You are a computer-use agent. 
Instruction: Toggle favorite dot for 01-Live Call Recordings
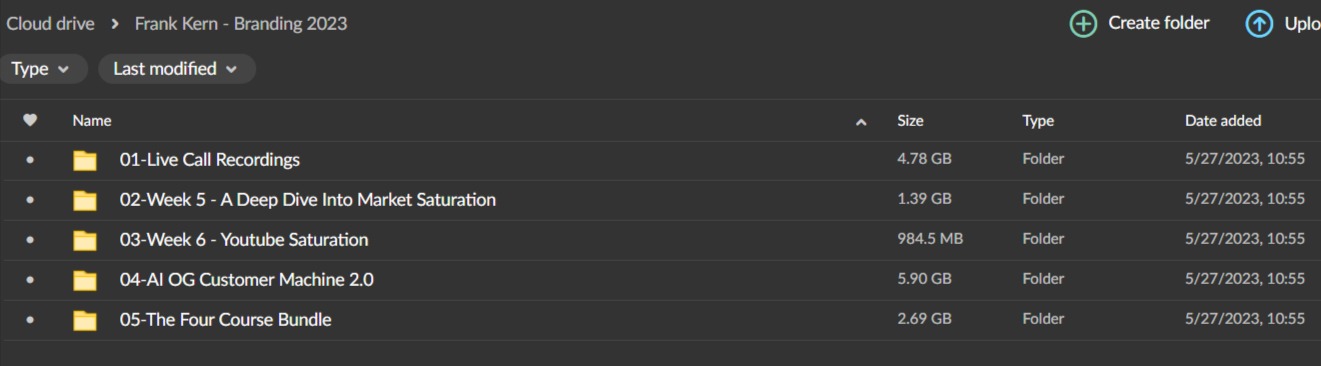tap(30, 160)
